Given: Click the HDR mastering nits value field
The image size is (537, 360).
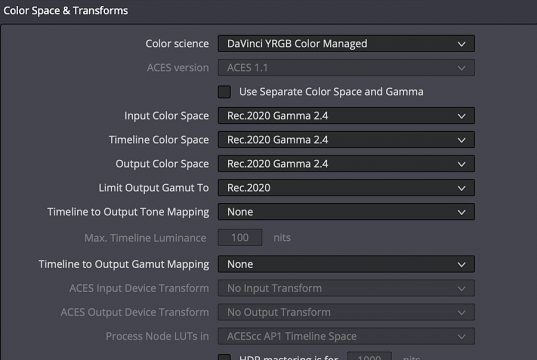Looking at the screenshot, I should click(x=370, y=356).
